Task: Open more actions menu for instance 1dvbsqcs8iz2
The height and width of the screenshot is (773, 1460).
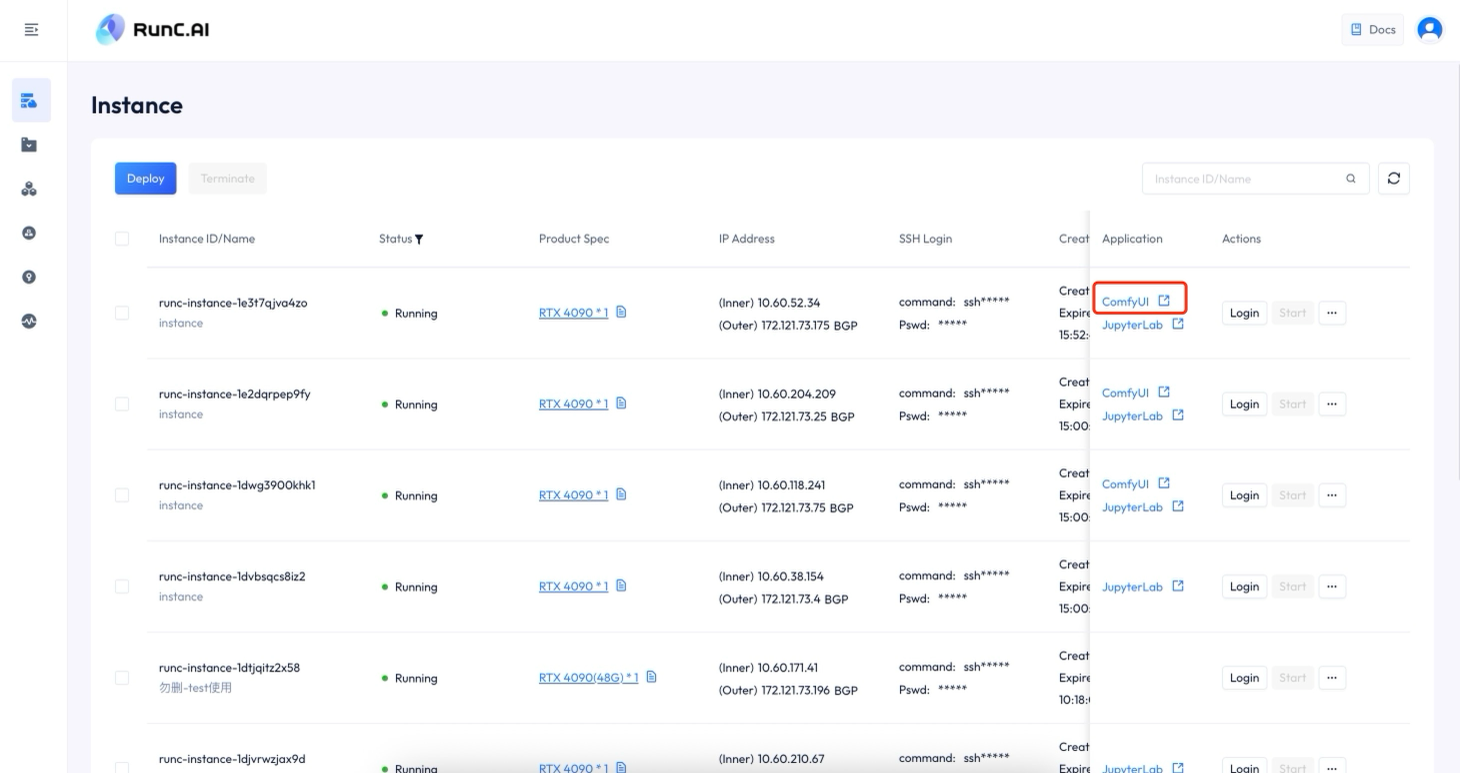Action: pos(1331,586)
